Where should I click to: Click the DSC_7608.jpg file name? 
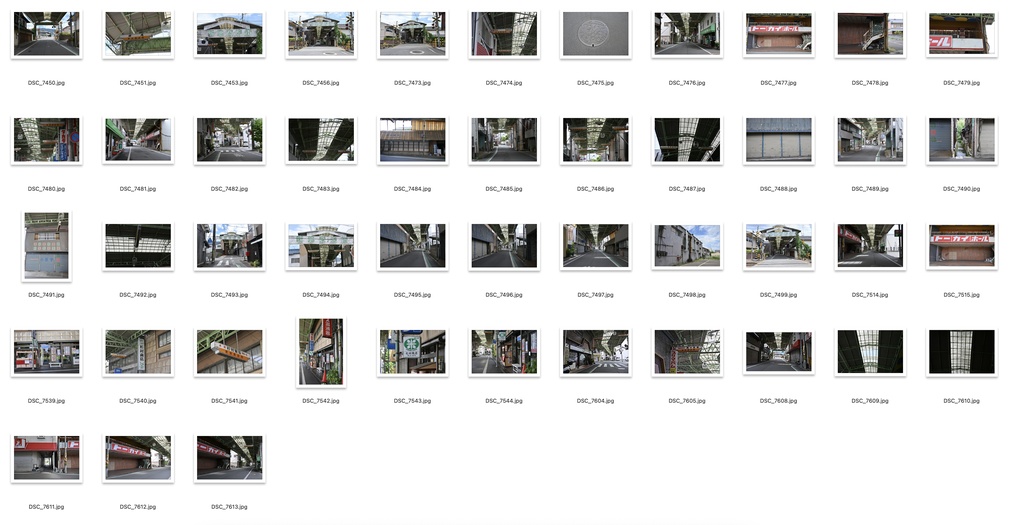(778, 401)
